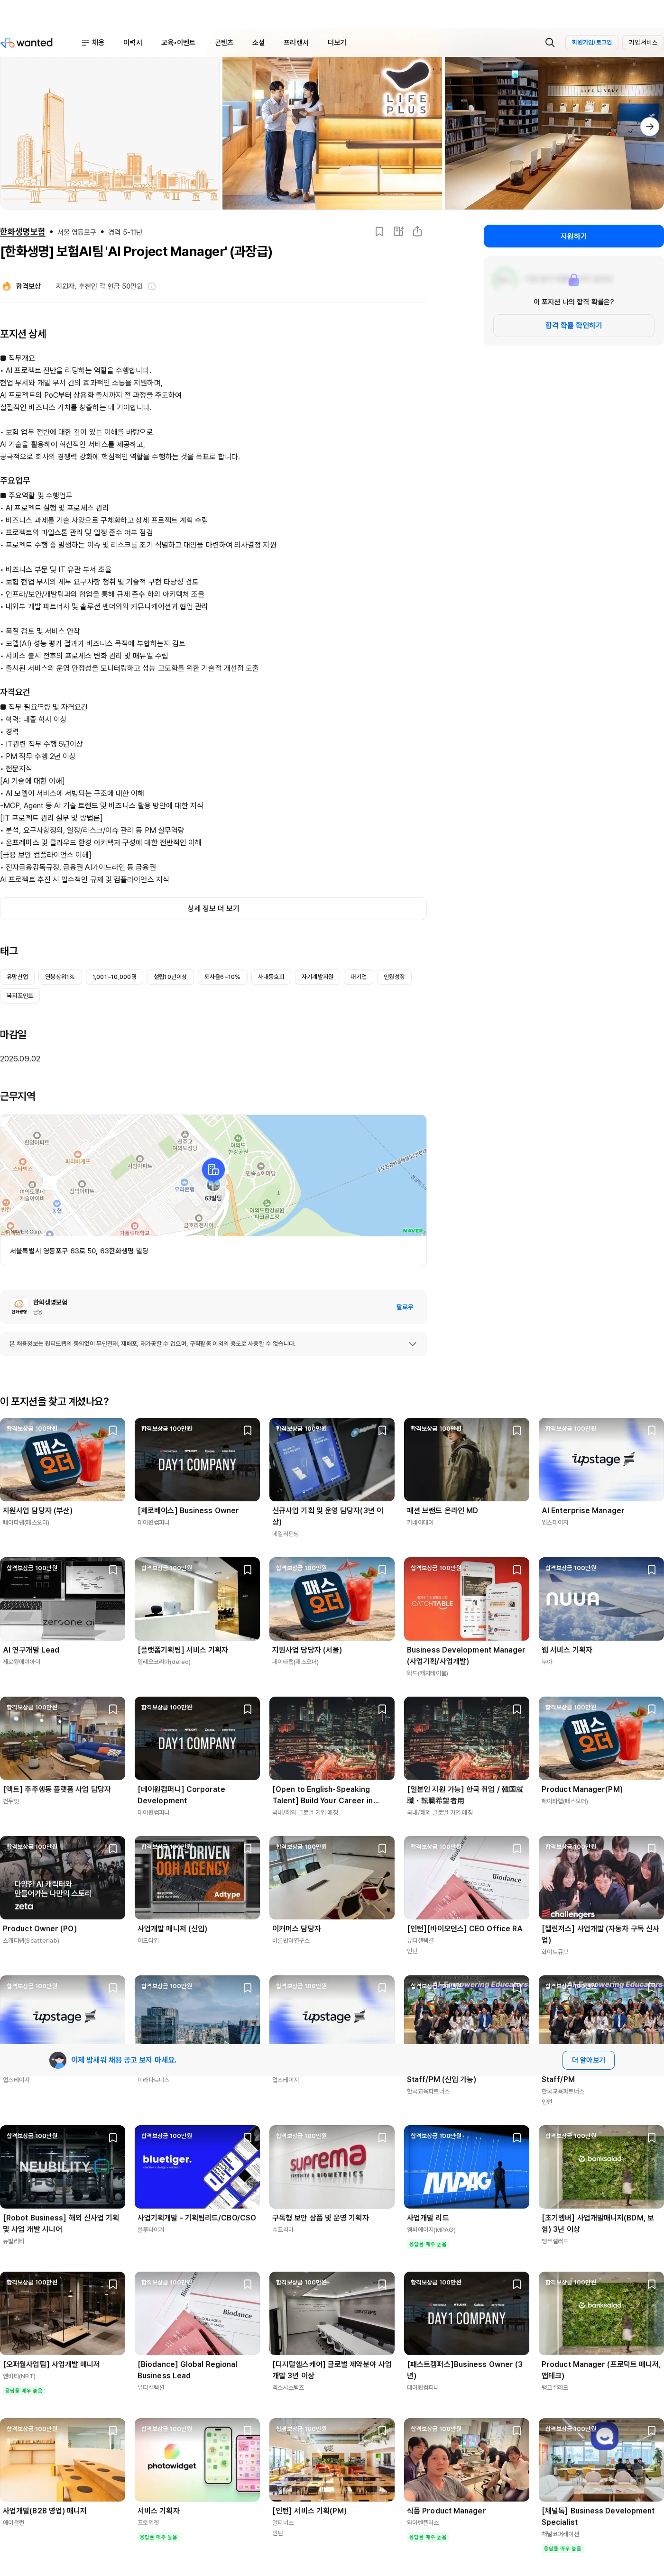Click the blue building pin on the map
The height and width of the screenshot is (2576, 664).
pos(213,1169)
